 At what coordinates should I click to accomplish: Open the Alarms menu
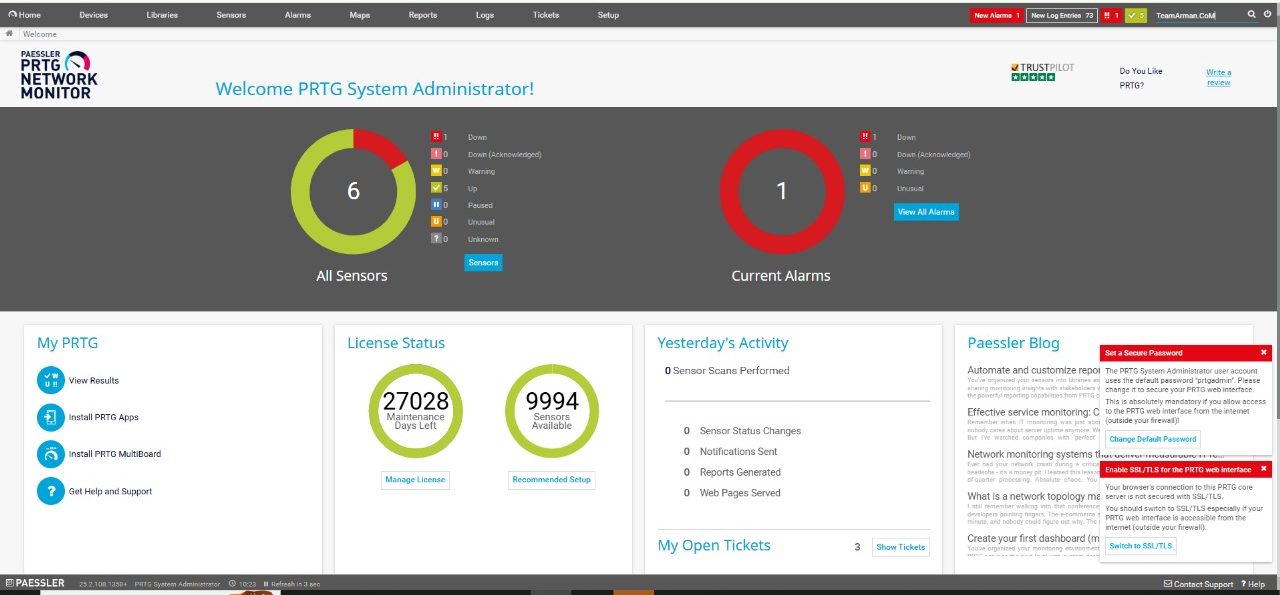(x=298, y=15)
